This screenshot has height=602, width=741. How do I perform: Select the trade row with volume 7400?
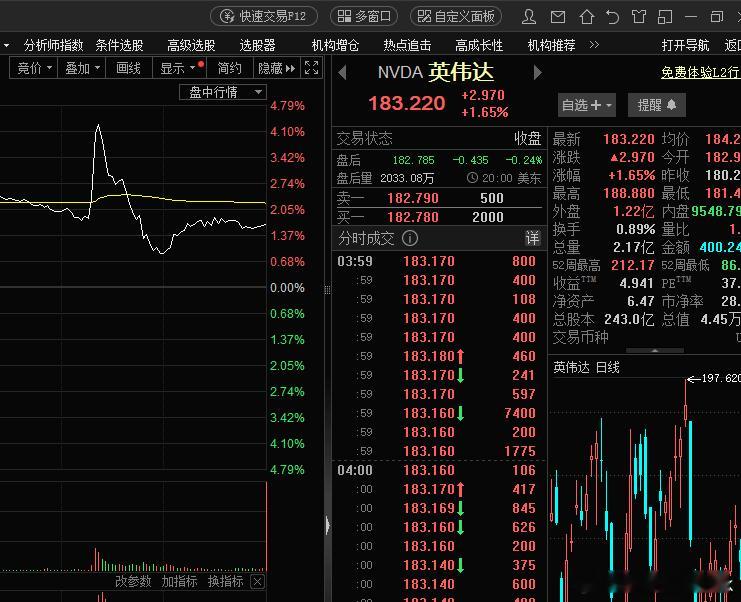tap(439, 413)
